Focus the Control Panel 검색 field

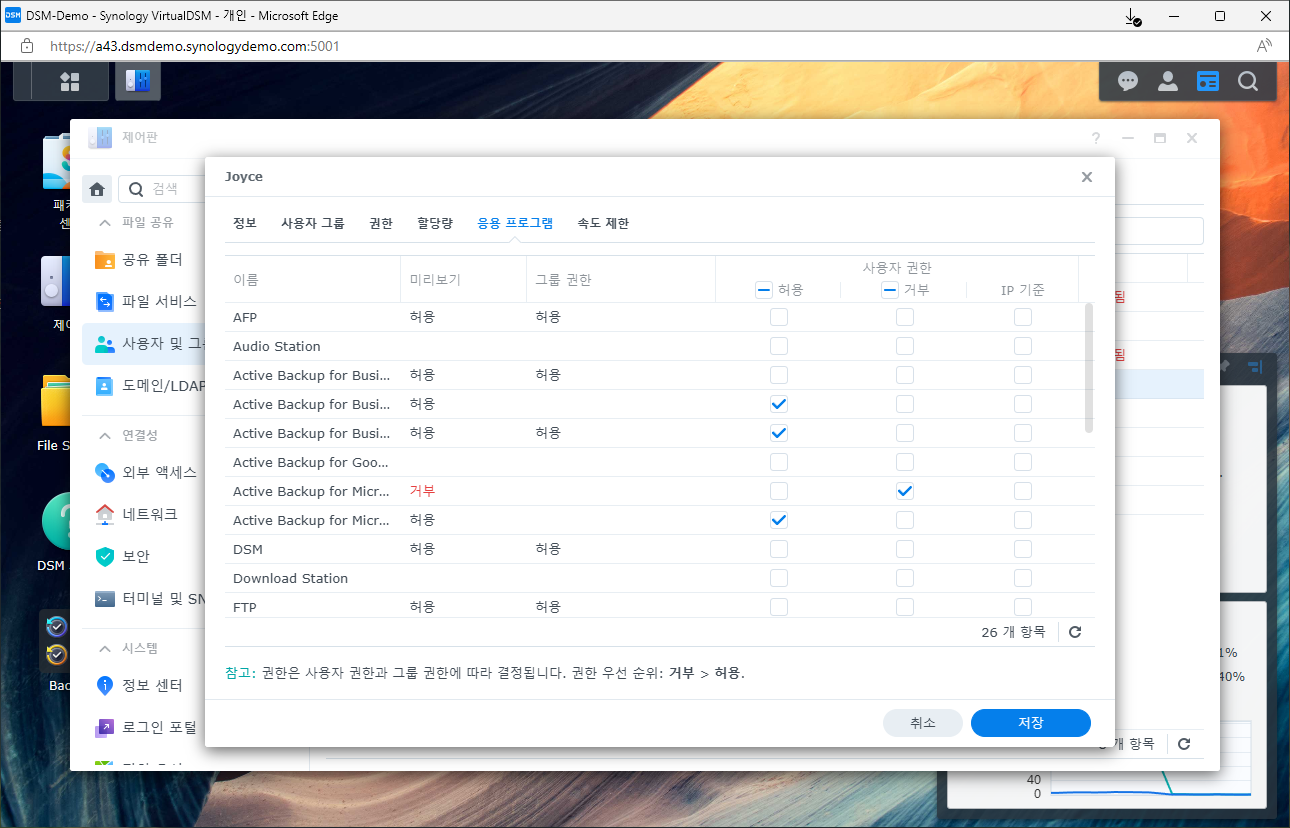tap(160, 189)
